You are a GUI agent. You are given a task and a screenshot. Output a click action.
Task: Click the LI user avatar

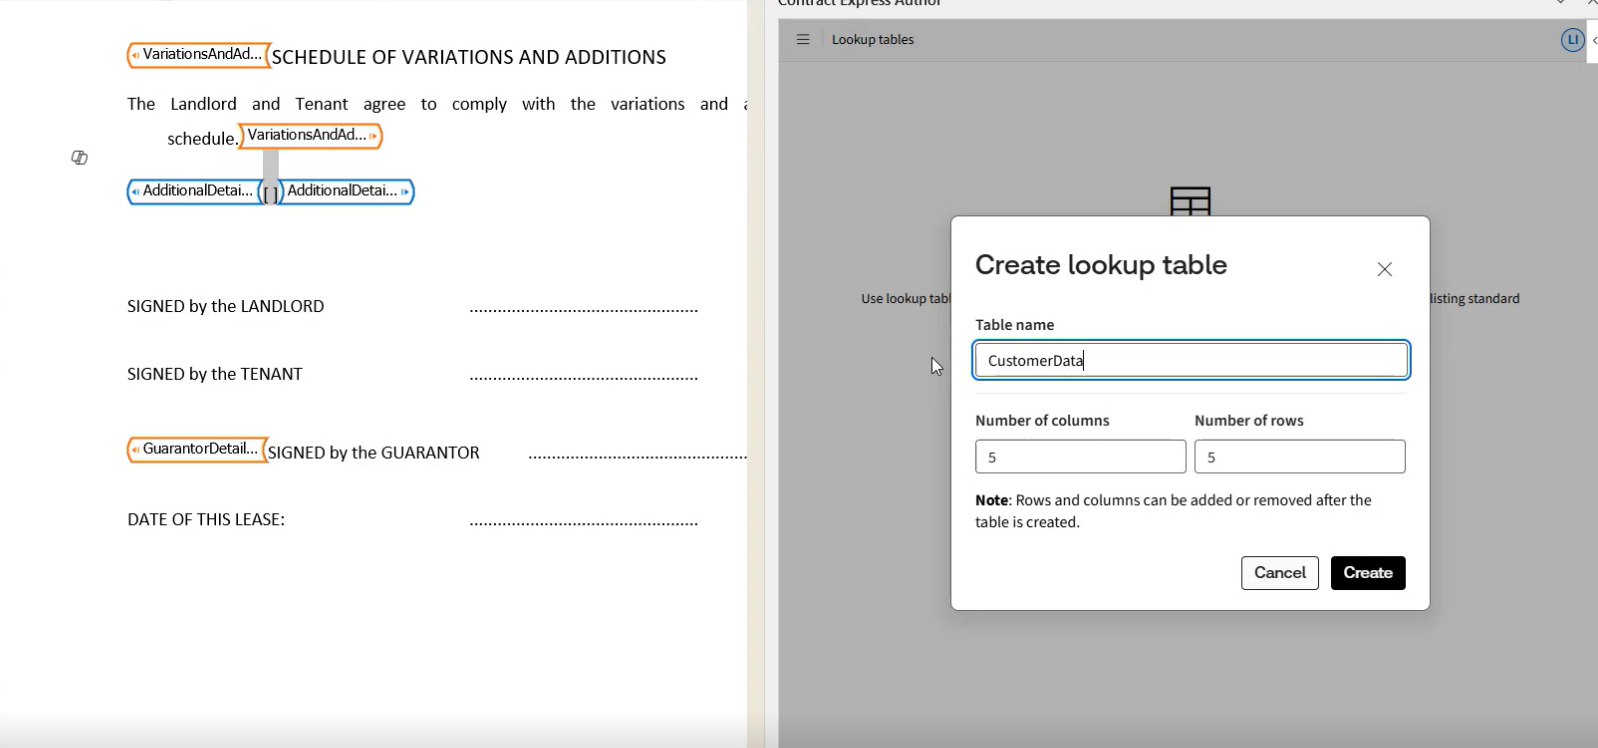tap(1572, 40)
